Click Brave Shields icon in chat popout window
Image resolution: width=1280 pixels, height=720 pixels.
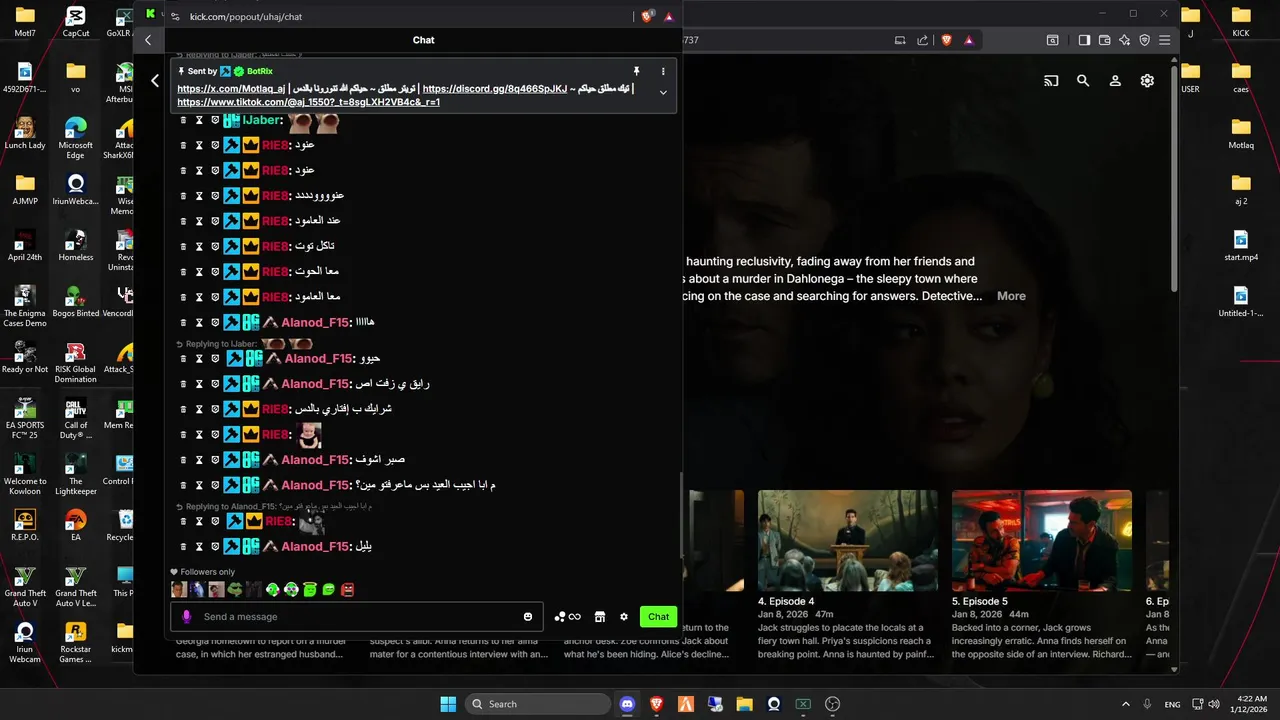[x=647, y=16]
